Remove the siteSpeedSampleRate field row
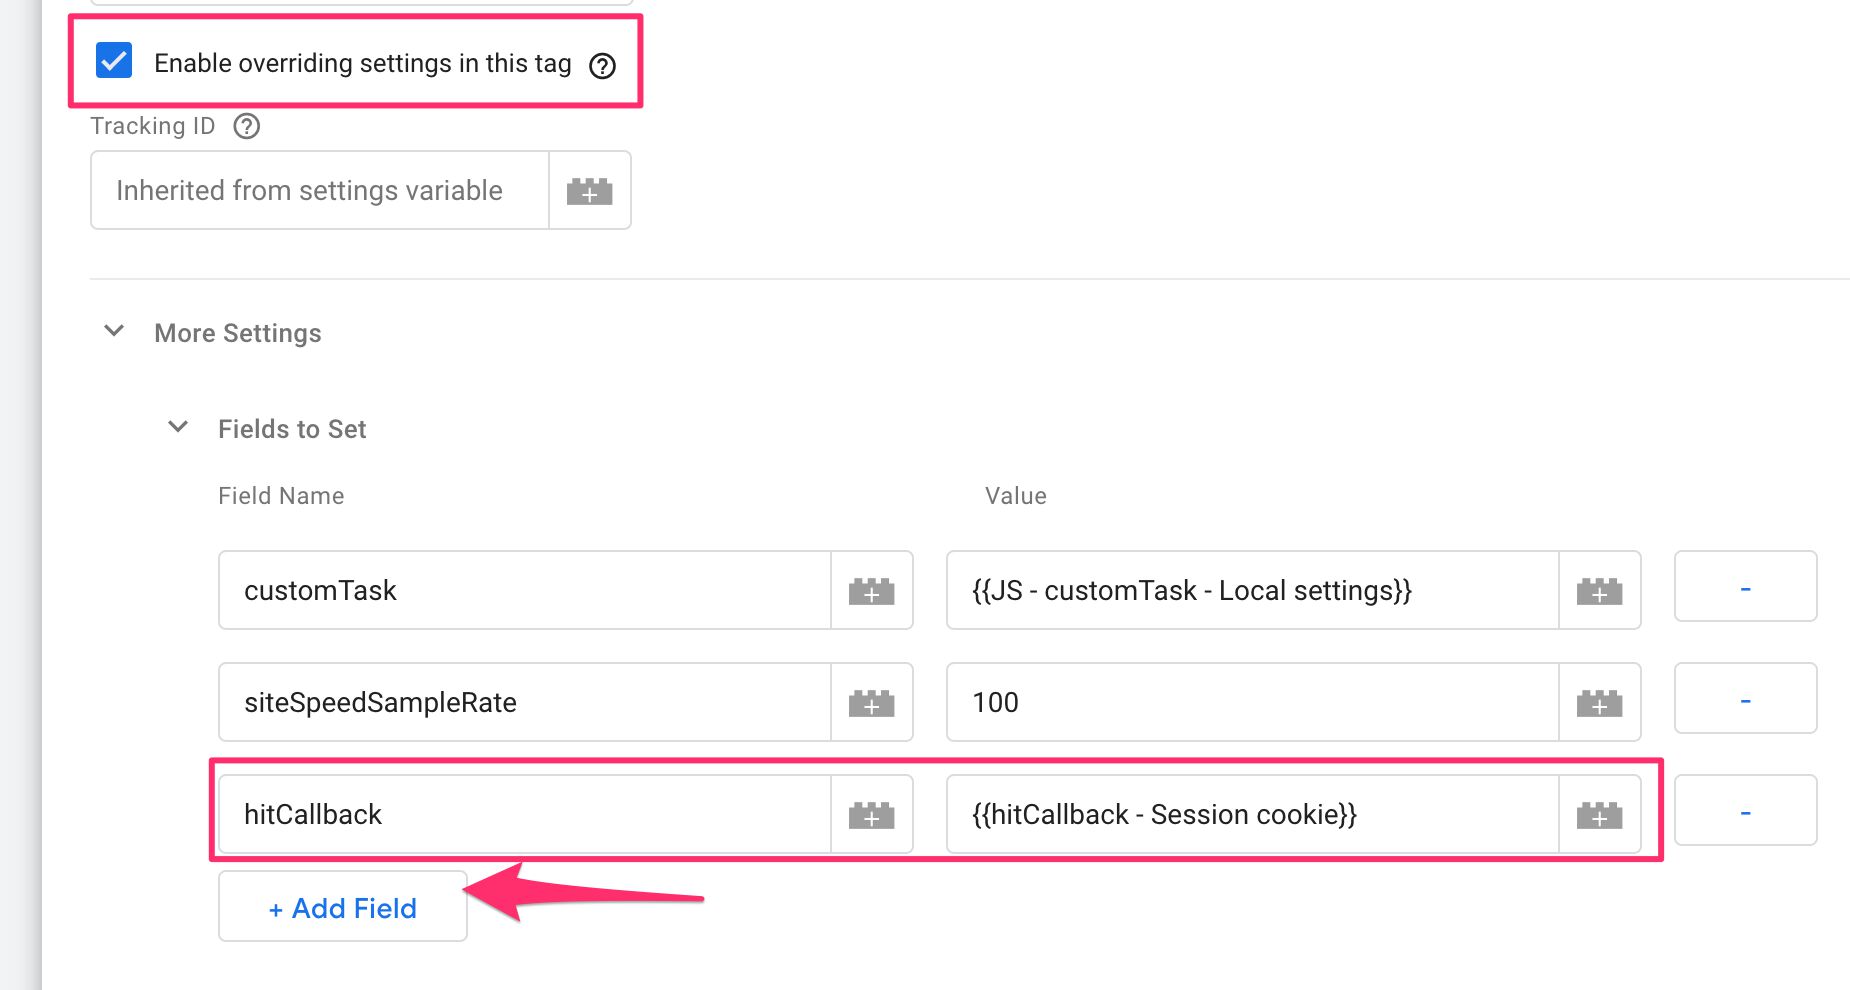The width and height of the screenshot is (1850, 990). coord(1745,699)
